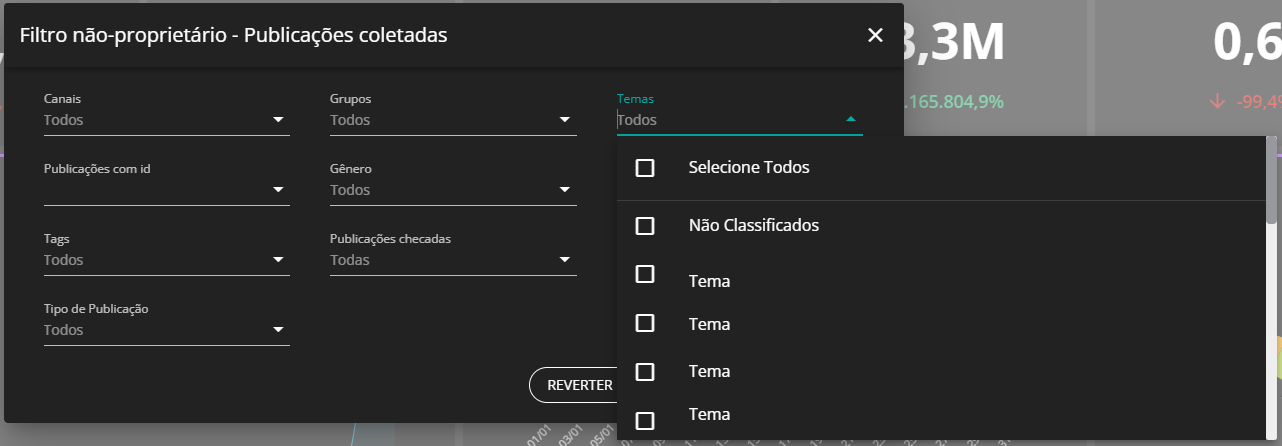
Task: Choose the Selecione Todos list option
Action: click(x=749, y=168)
